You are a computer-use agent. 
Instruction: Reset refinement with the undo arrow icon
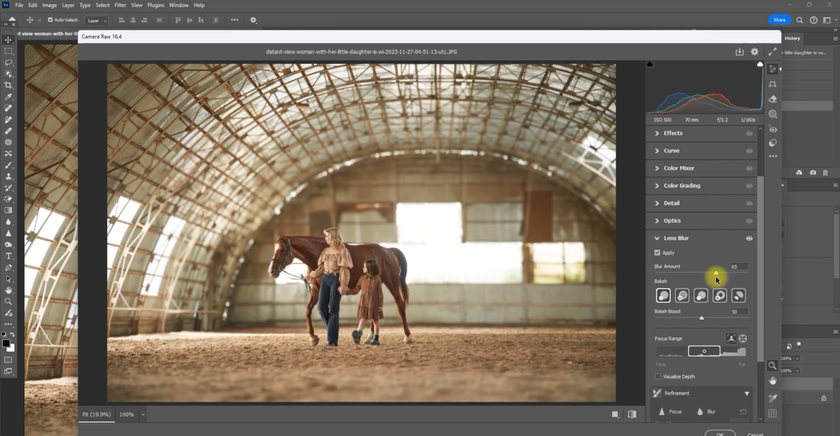pyautogui.click(x=743, y=411)
